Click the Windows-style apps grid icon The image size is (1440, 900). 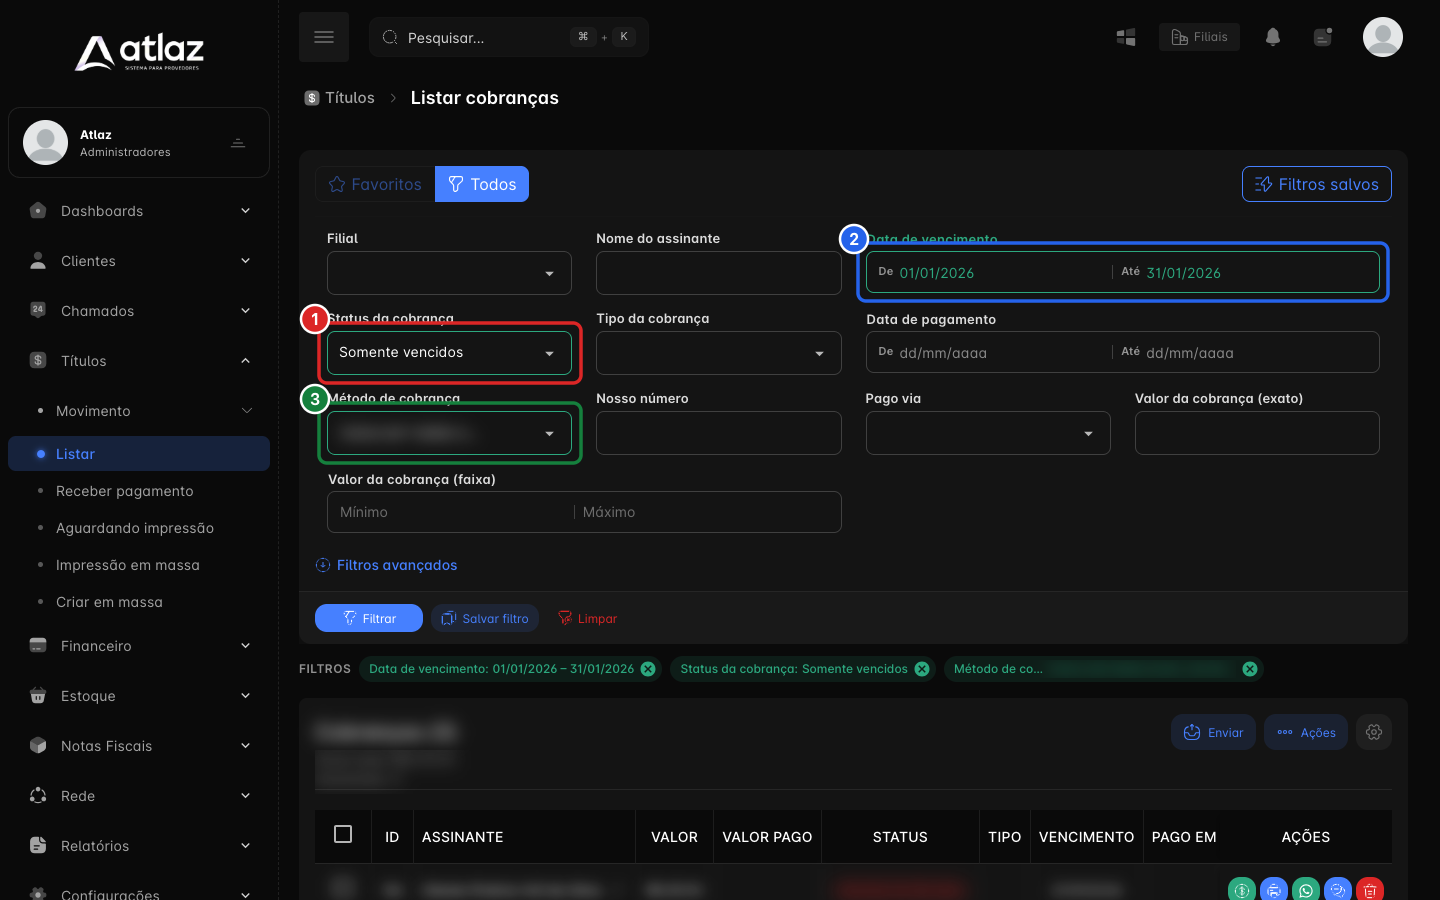pyautogui.click(x=1126, y=37)
